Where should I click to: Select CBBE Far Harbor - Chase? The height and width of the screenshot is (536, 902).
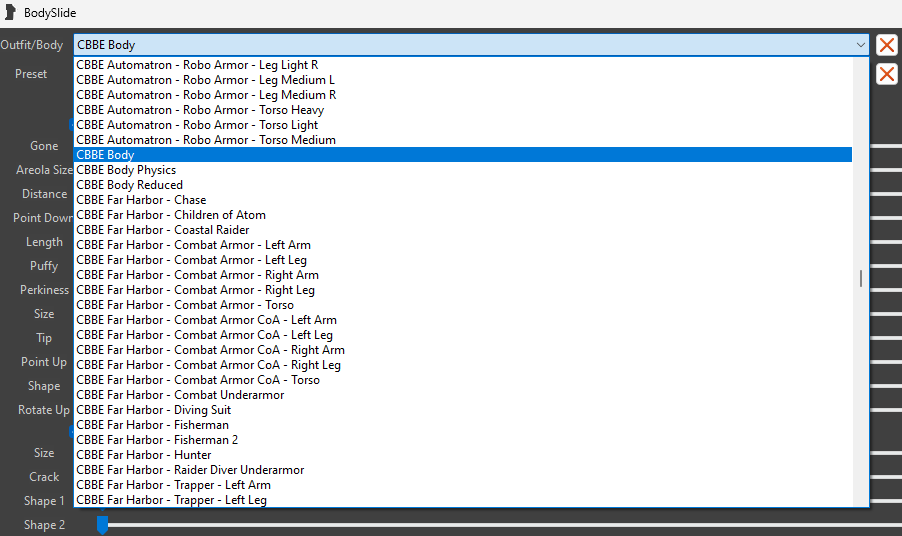pos(463,200)
